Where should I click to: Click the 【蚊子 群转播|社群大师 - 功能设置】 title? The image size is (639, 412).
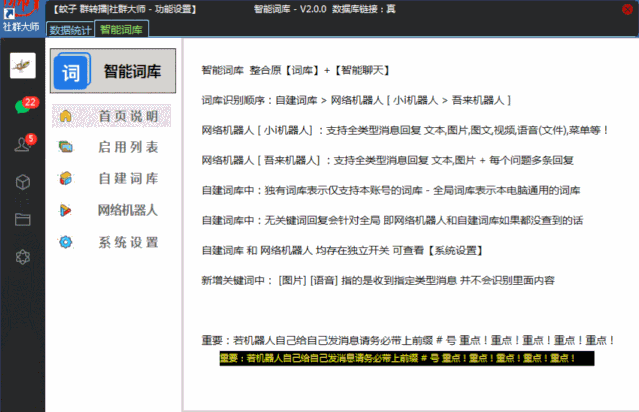(124, 9)
